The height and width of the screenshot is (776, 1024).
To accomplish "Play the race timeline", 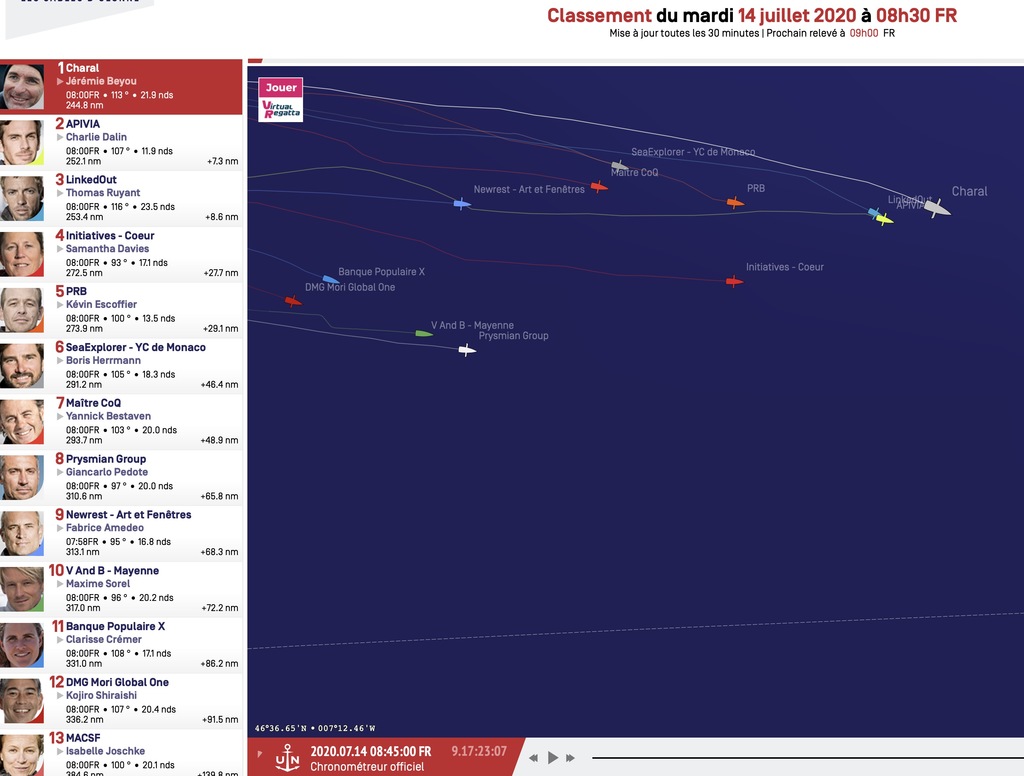I will coord(552,758).
